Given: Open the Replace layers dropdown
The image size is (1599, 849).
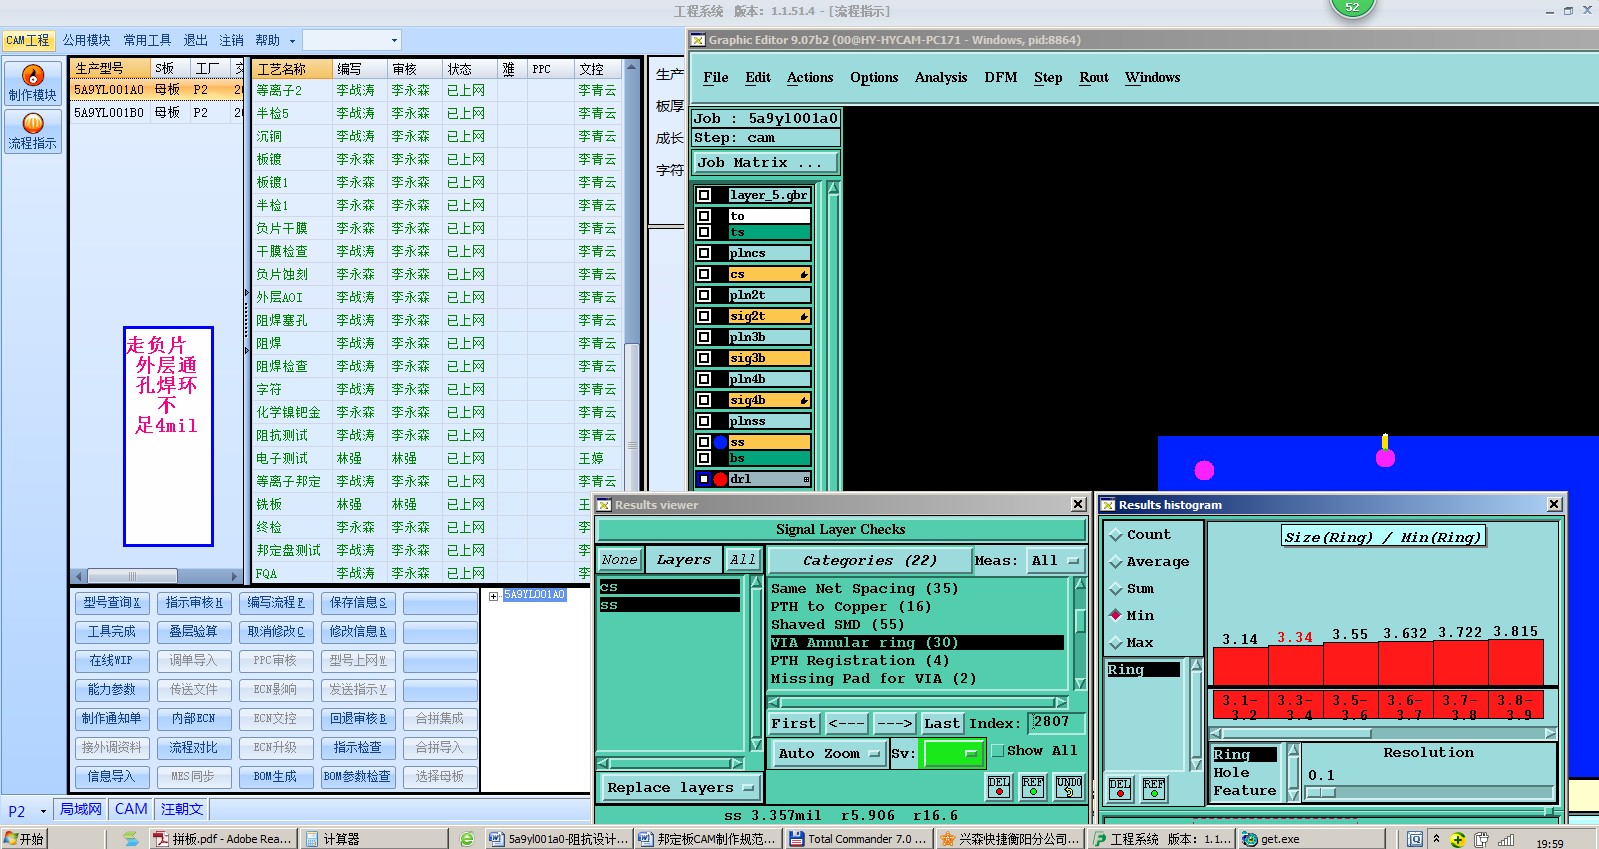Looking at the screenshot, I should (680, 788).
